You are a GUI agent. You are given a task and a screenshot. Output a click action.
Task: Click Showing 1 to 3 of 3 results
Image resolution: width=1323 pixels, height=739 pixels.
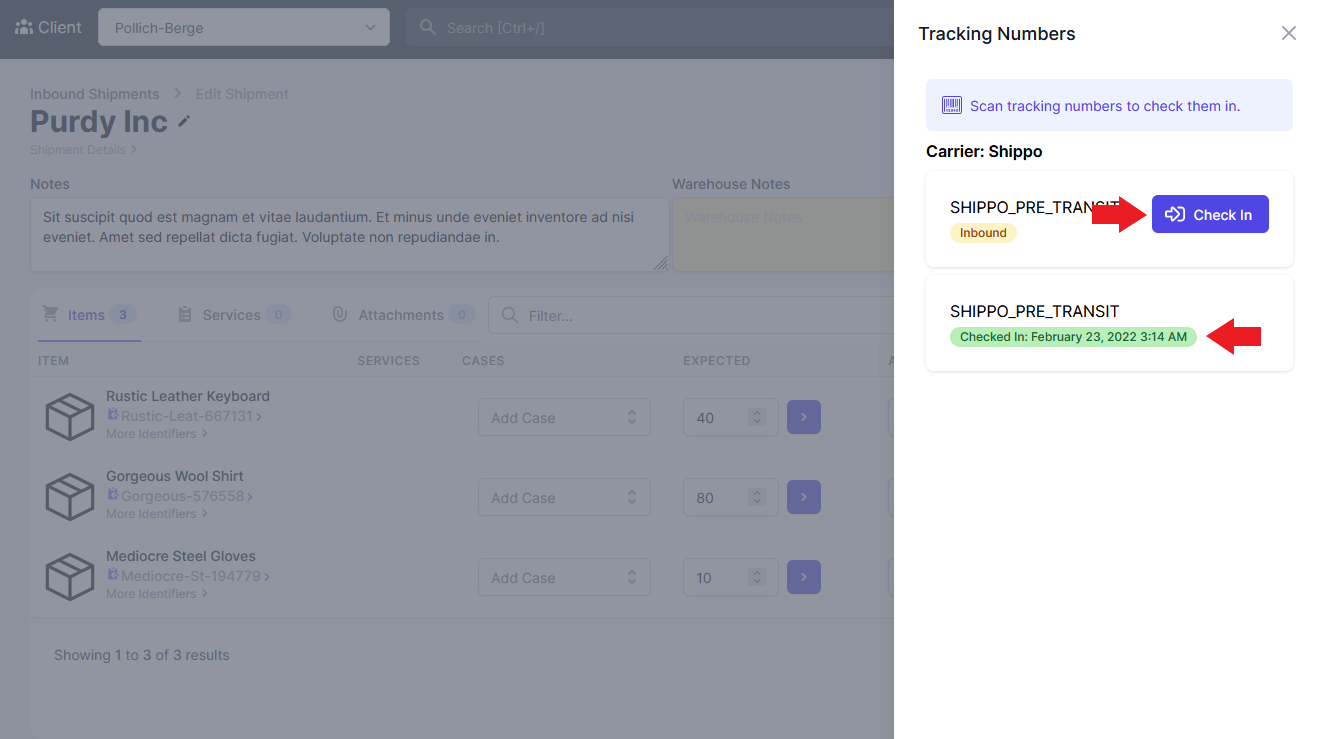pos(142,656)
